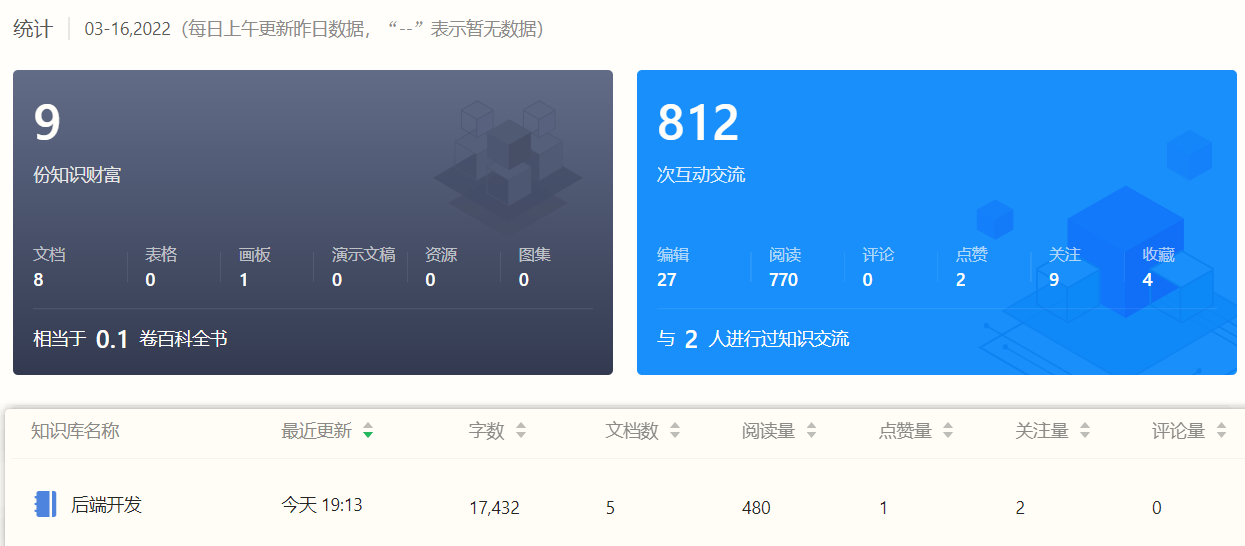Open the 后端开发 knowledge base
This screenshot has width=1245, height=546.
point(106,505)
